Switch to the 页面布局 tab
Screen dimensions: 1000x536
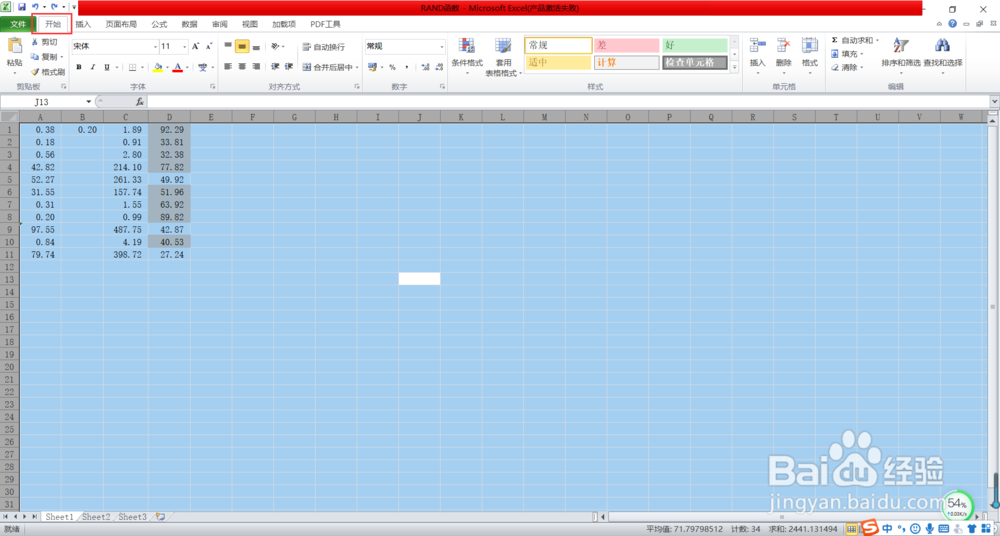[121, 24]
